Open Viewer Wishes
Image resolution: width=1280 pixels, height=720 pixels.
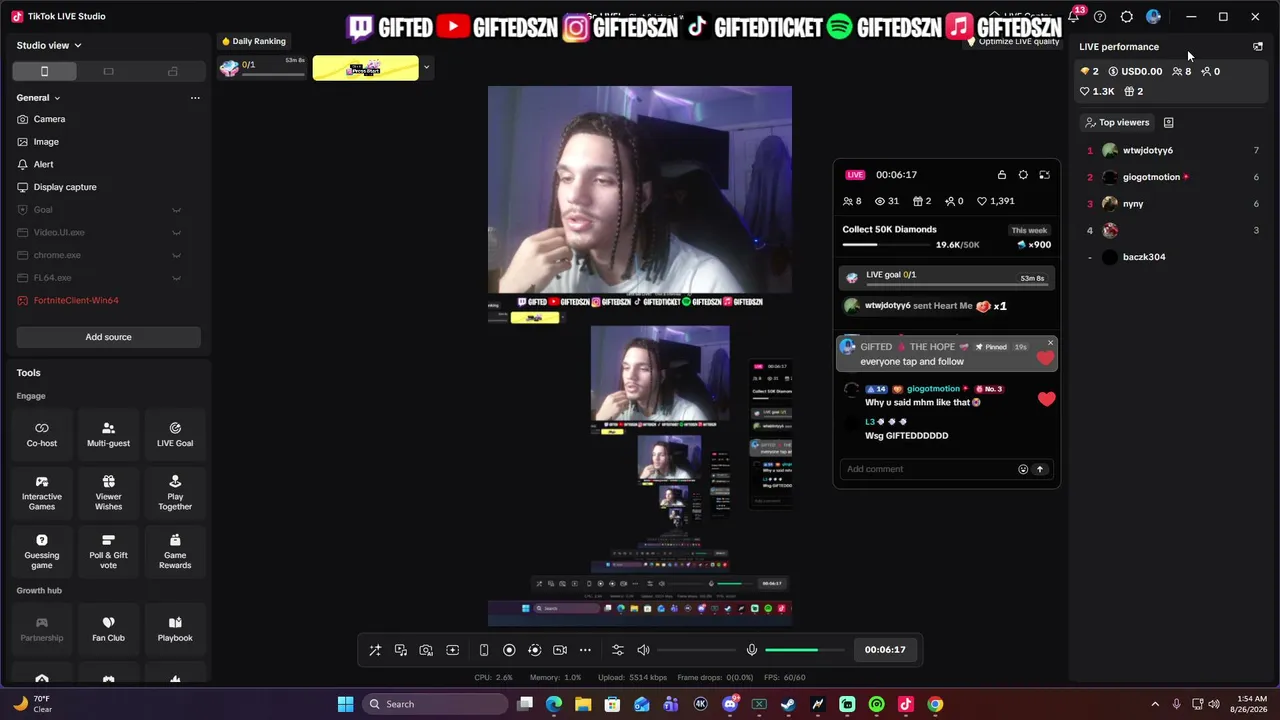click(108, 493)
